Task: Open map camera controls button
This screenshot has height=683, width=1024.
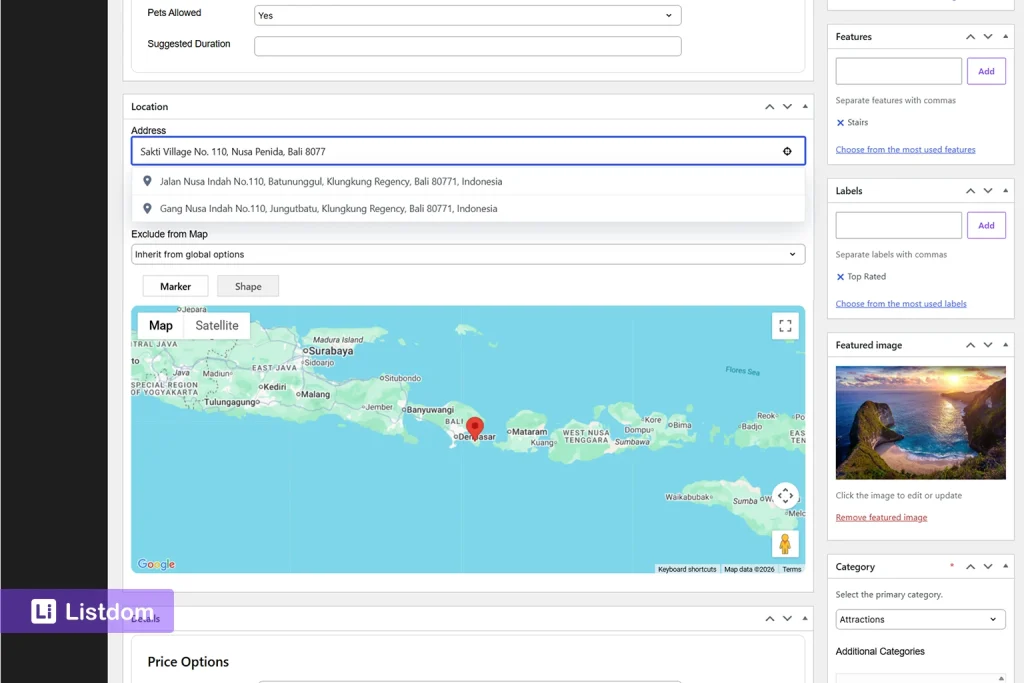Action: 785,496
